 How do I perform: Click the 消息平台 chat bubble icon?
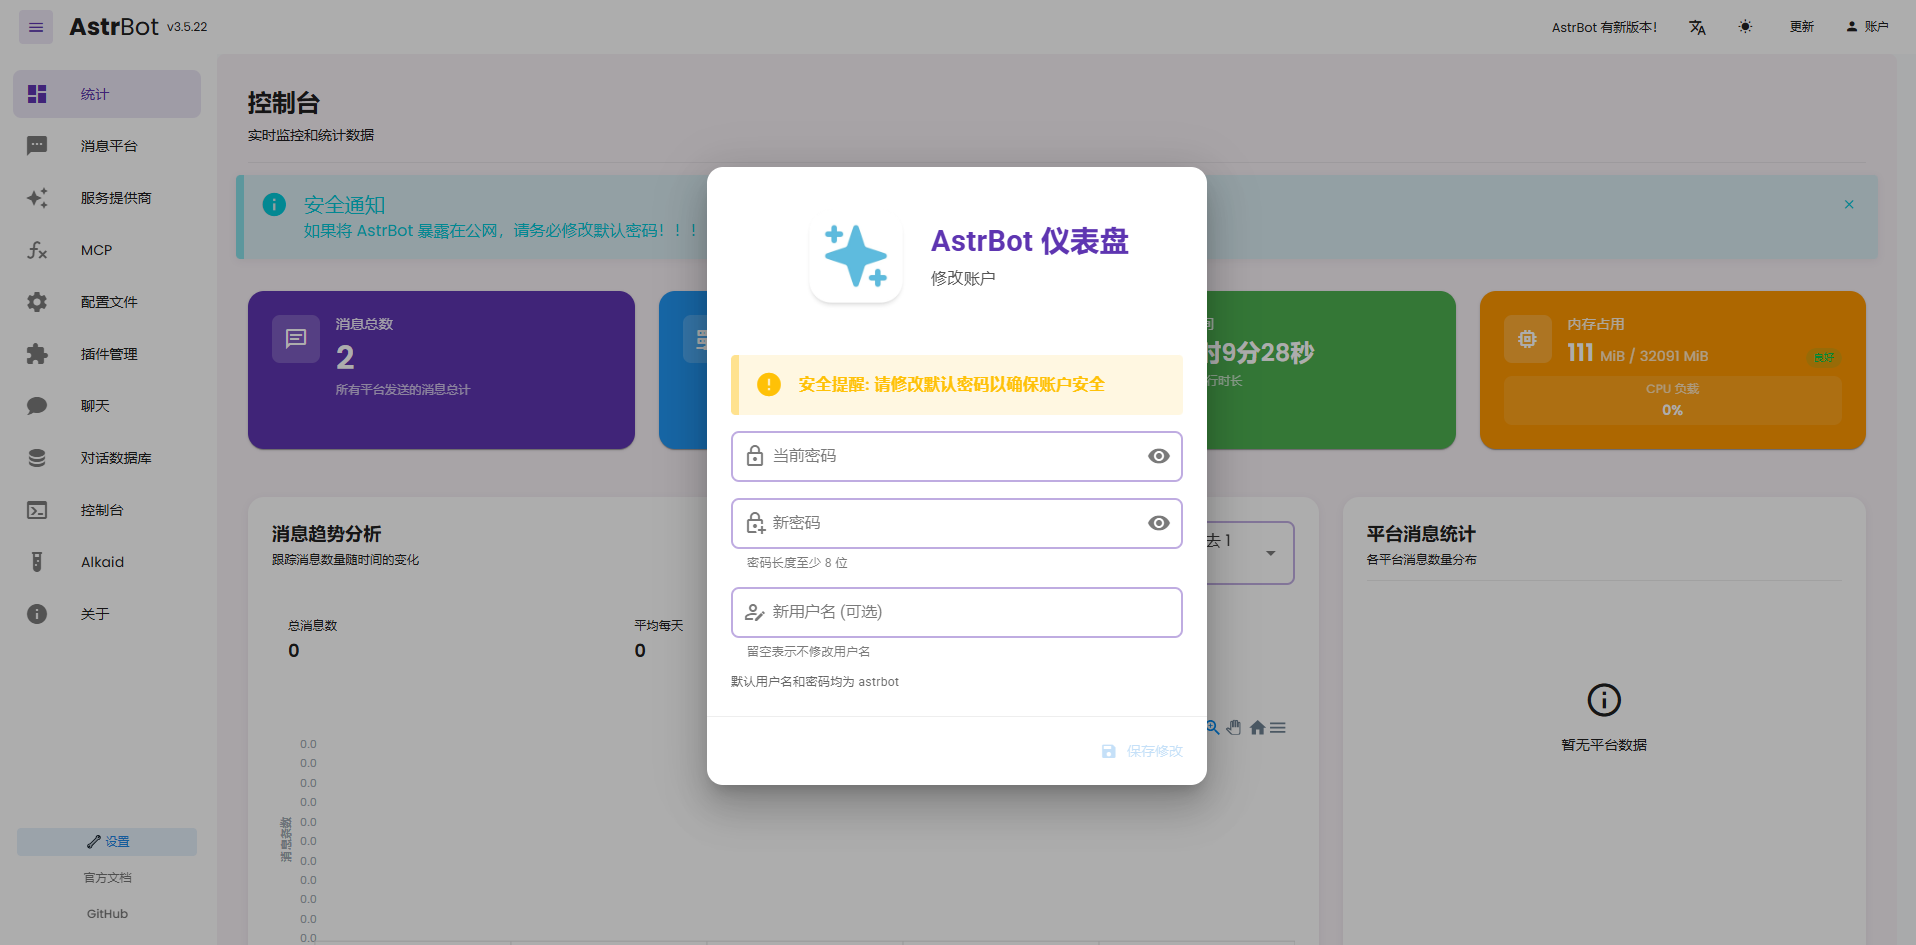pos(37,146)
